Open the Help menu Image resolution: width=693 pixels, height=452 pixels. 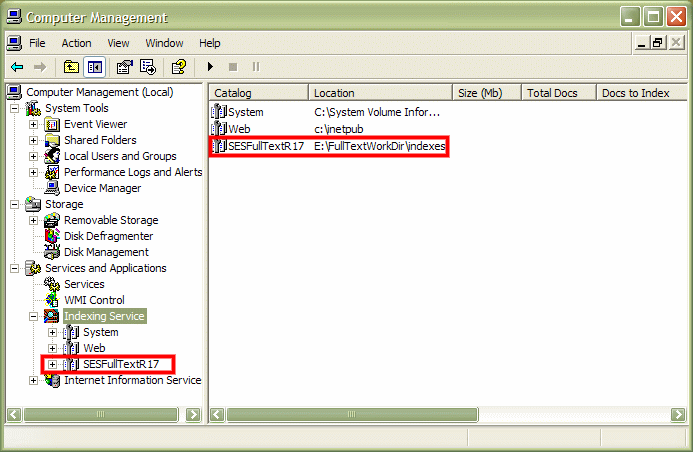pos(209,43)
